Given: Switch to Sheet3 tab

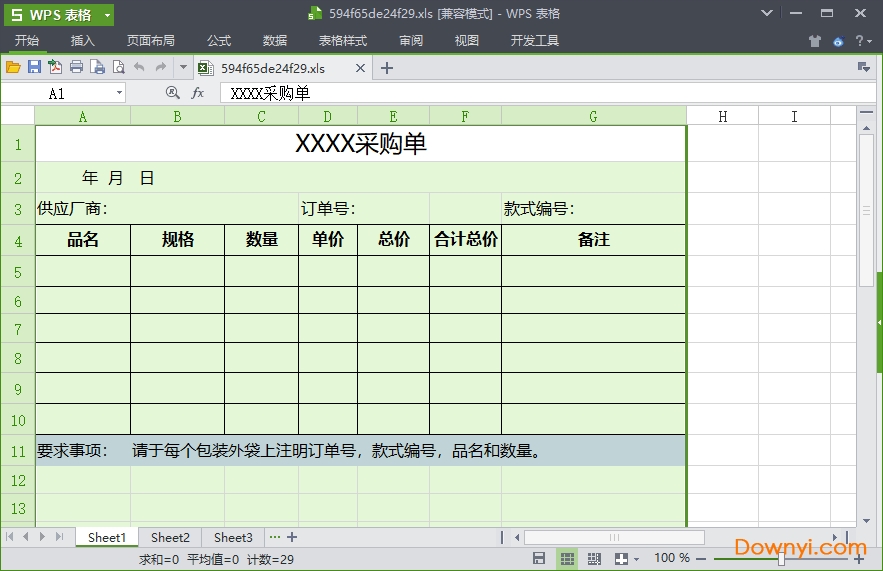Looking at the screenshot, I should point(233,537).
